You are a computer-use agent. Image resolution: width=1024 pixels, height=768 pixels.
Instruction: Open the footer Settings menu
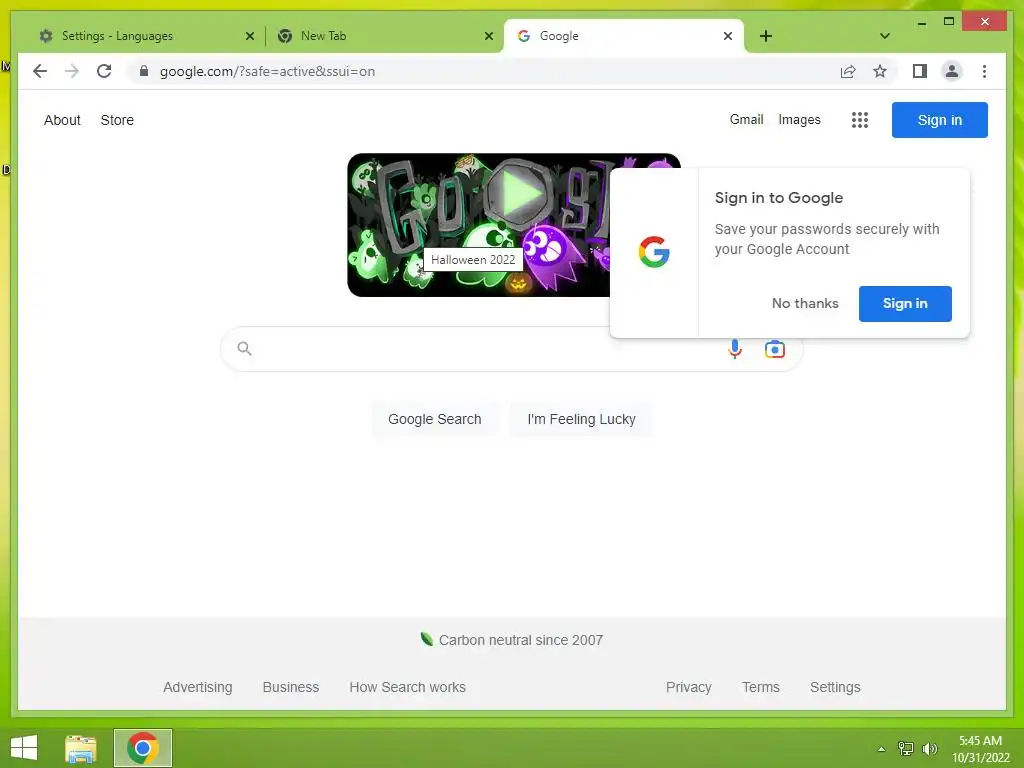(835, 687)
